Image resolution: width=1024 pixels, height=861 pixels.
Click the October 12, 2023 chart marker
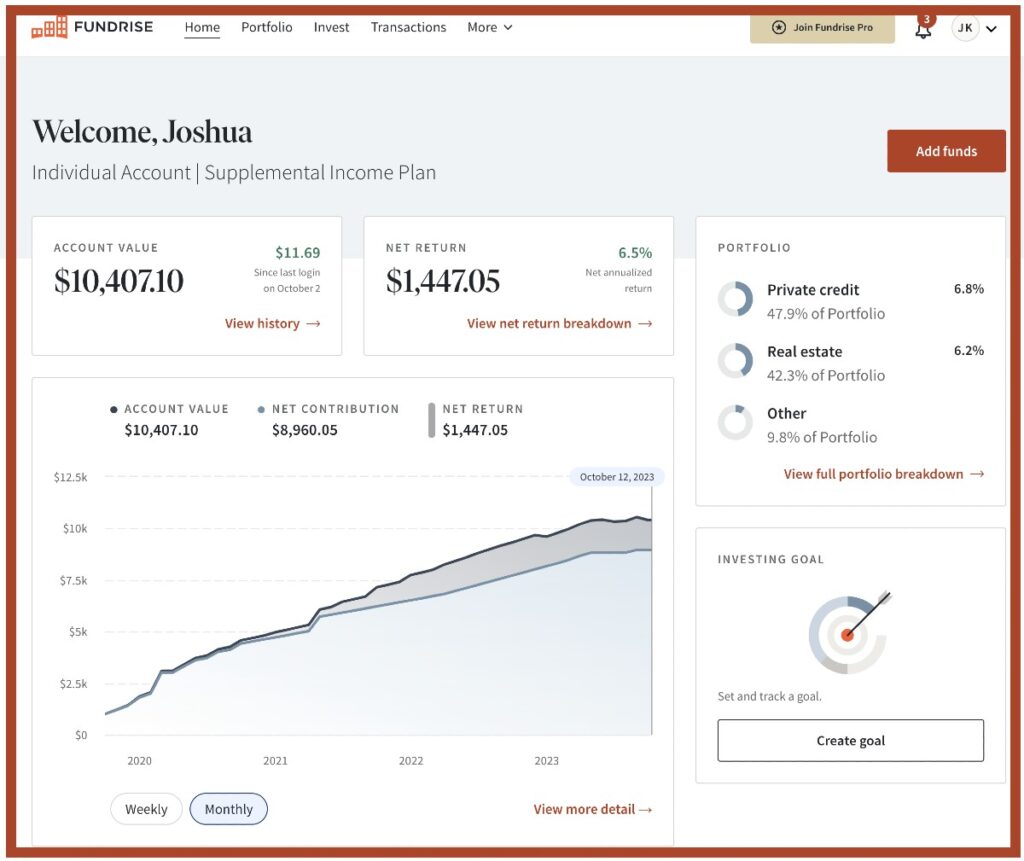(616, 477)
